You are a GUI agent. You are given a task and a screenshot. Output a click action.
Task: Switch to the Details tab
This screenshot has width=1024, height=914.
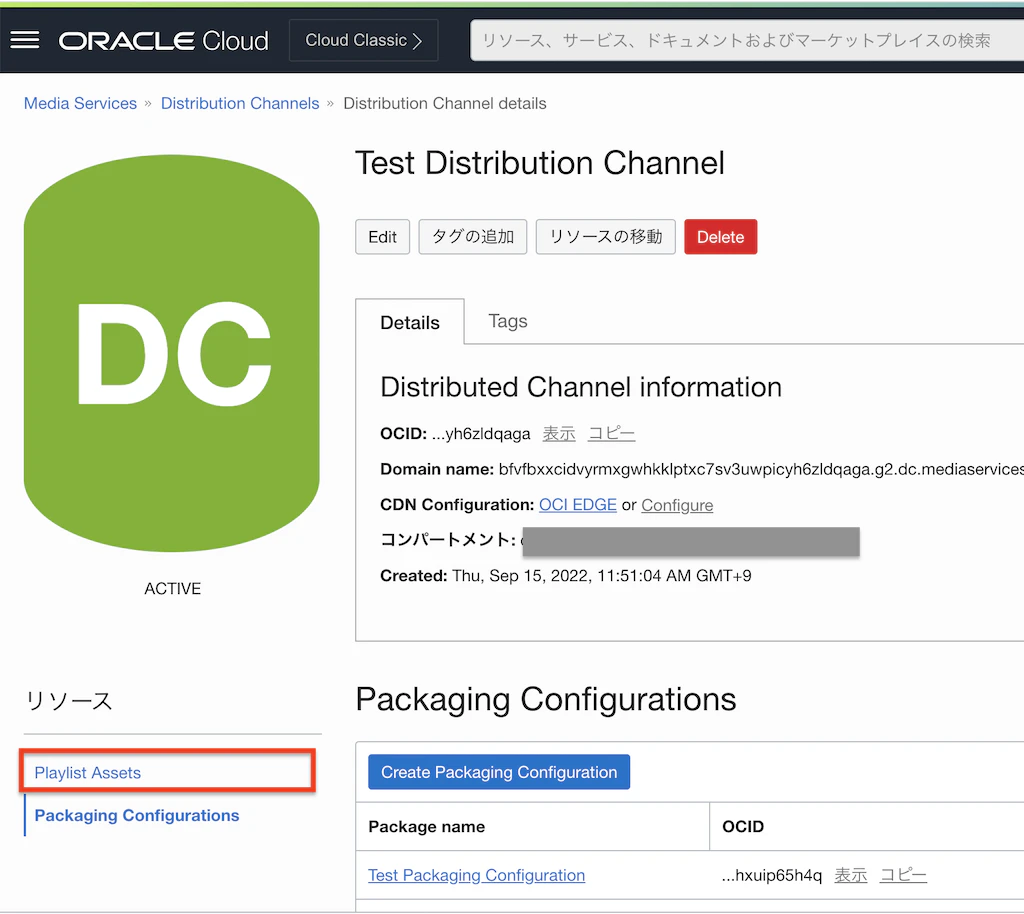tap(410, 322)
